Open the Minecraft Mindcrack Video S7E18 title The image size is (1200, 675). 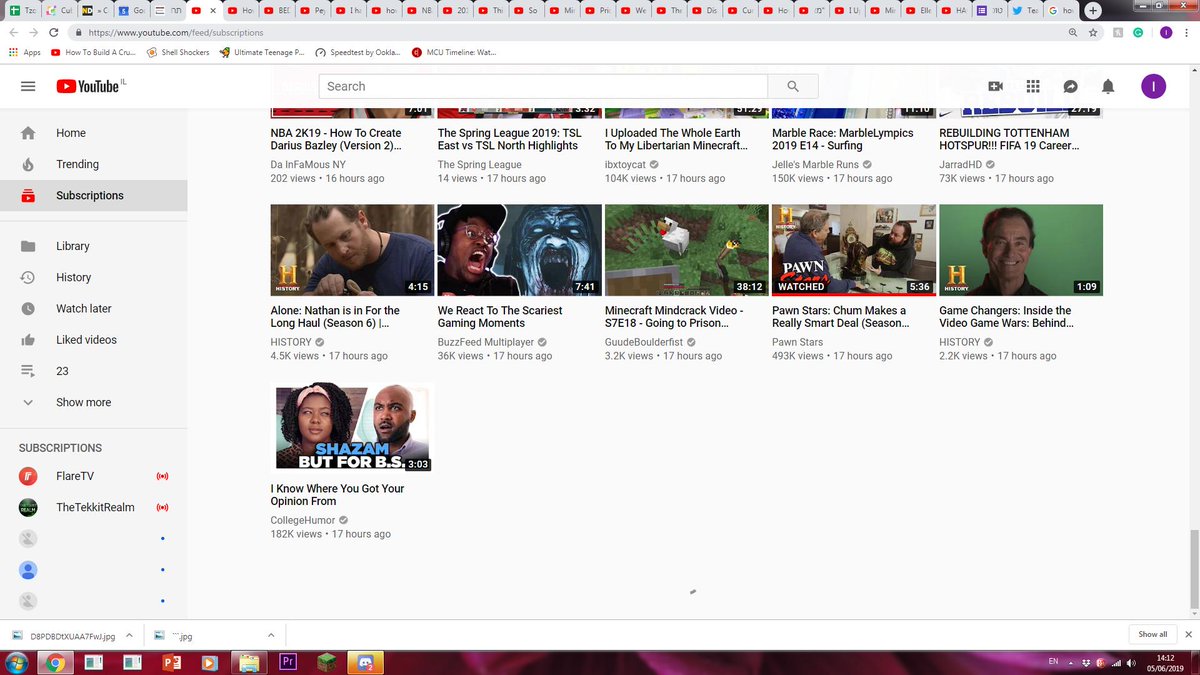pos(676,317)
